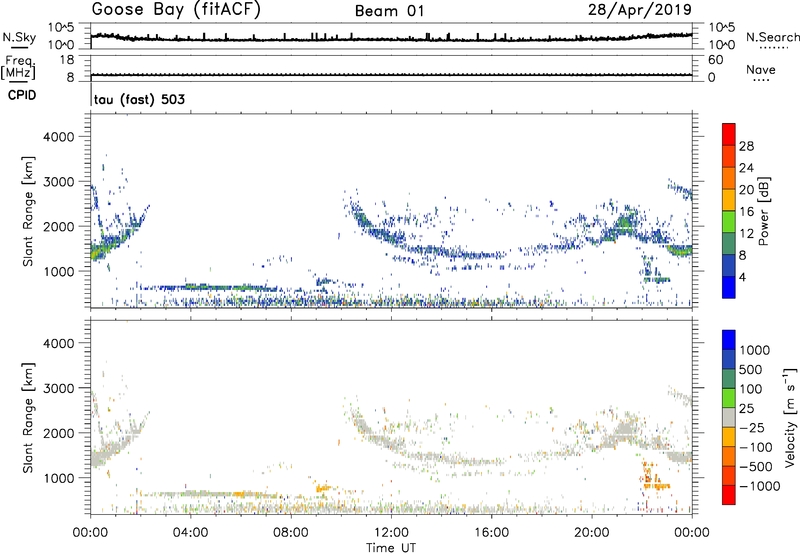The width and height of the screenshot is (800, 554).
Task: Click the 'N.Sky' axis label
Action: tap(19, 37)
